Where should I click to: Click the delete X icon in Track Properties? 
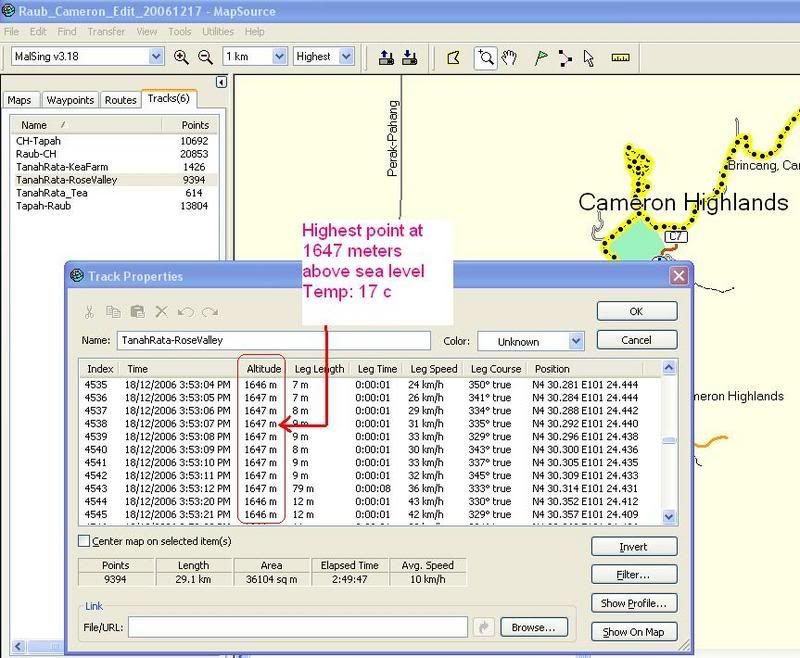click(x=161, y=312)
